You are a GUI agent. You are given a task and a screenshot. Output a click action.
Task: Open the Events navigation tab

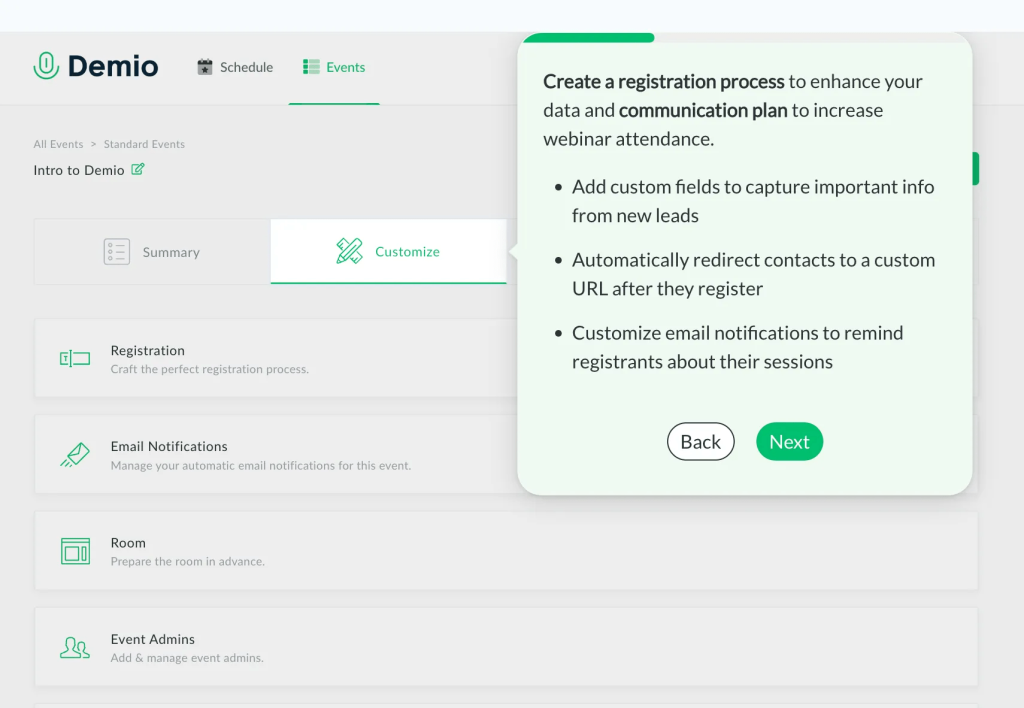(x=334, y=67)
